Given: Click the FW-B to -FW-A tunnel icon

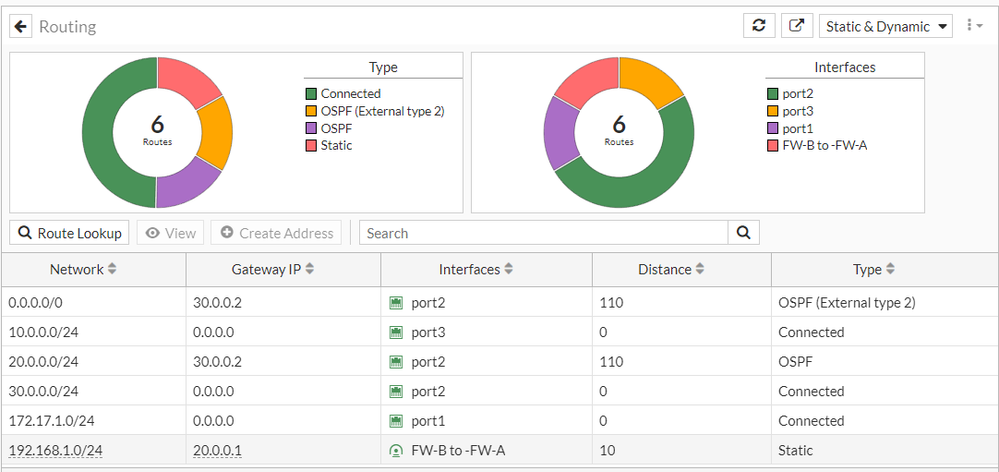Looking at the screenshot, I should click(x=396, y=450).
